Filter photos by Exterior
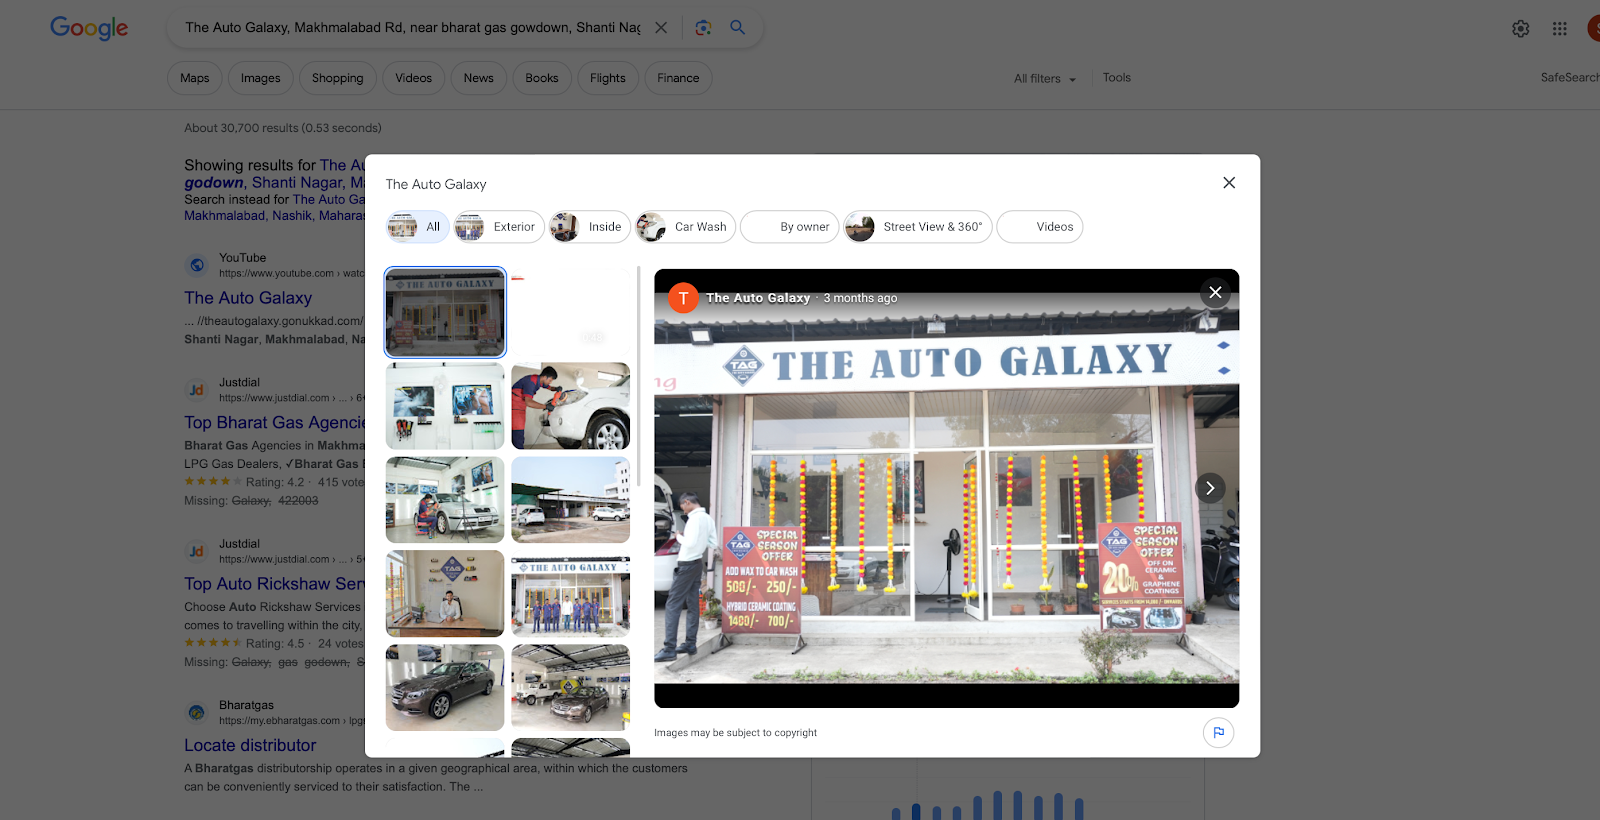 point(499,227)
